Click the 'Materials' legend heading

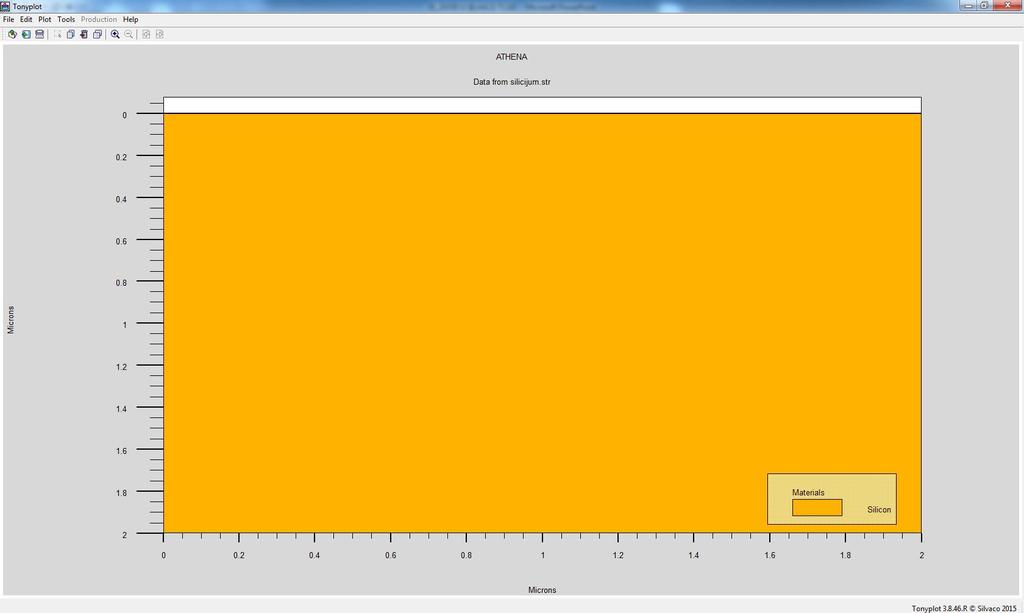(x=808, y=493)
